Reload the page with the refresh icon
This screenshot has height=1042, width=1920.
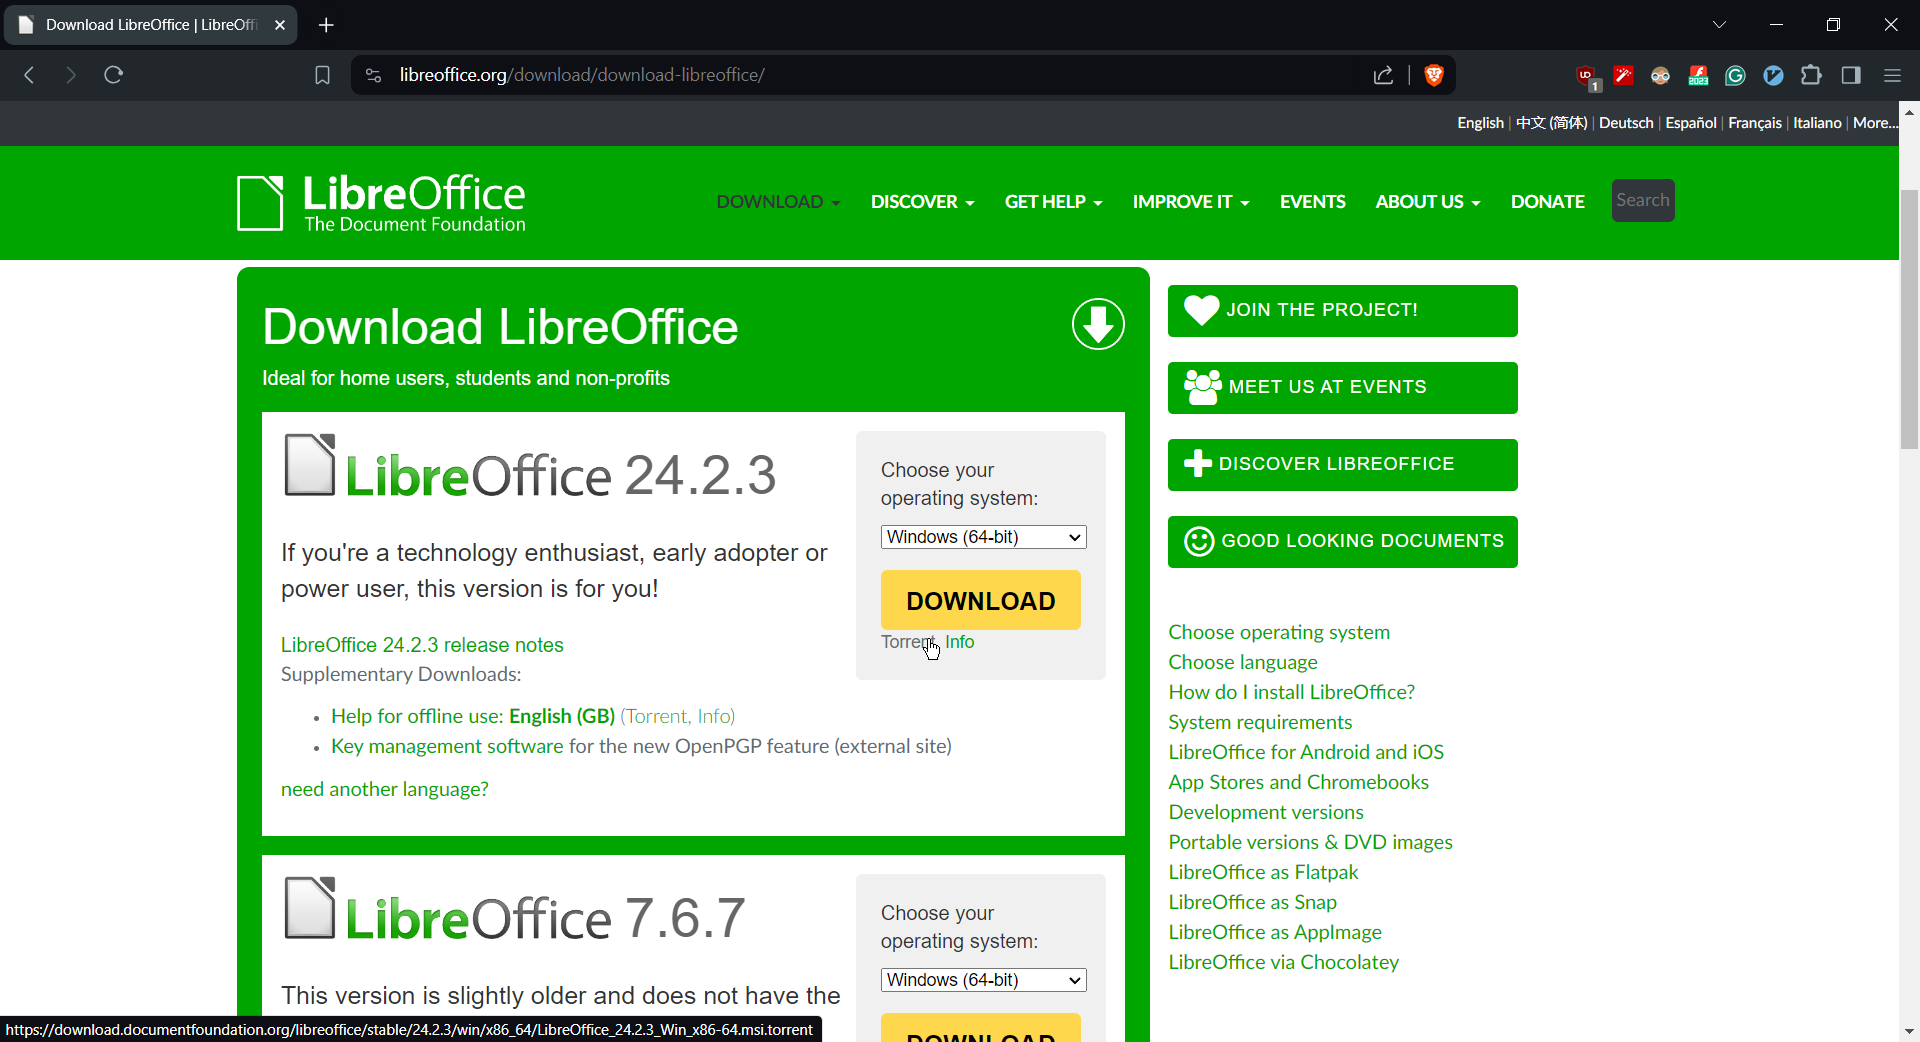(113, 75)
